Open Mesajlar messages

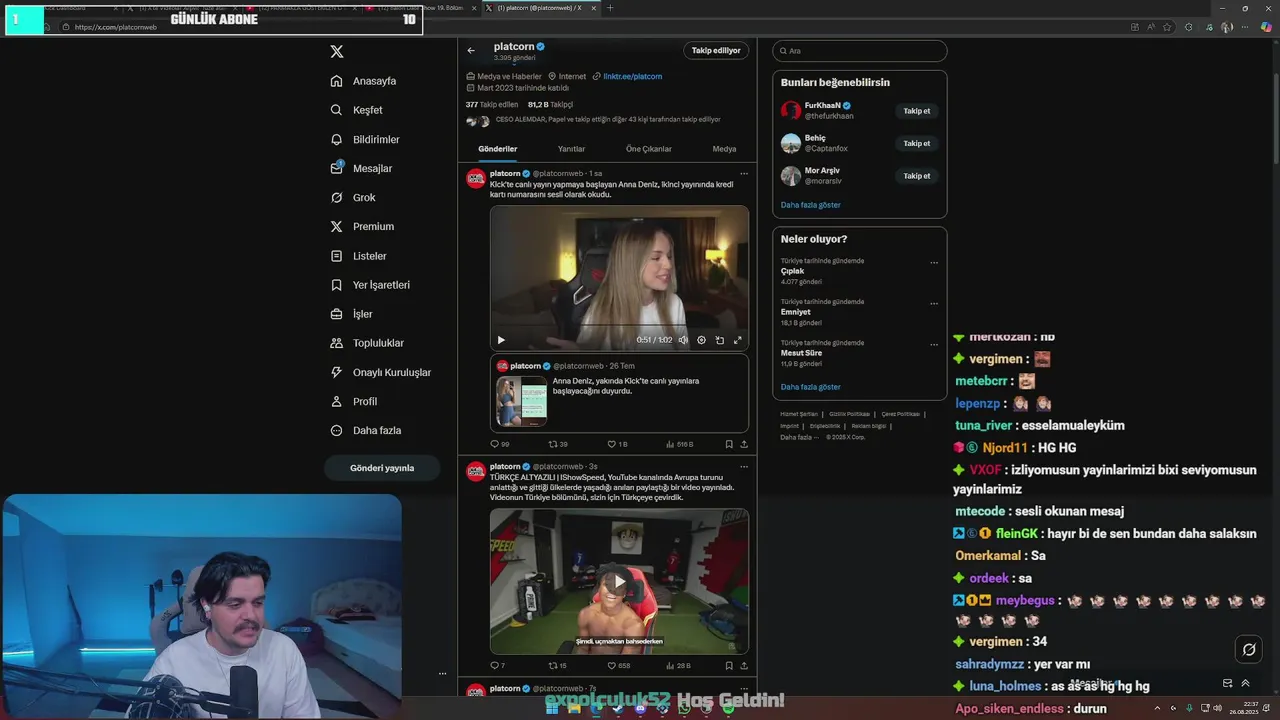[x=362, y=168]
